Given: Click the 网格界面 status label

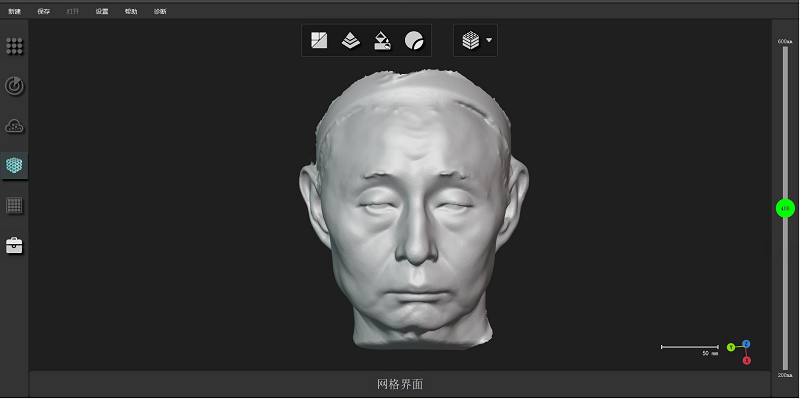Looking at the screenshot, I should pos(400,384).
